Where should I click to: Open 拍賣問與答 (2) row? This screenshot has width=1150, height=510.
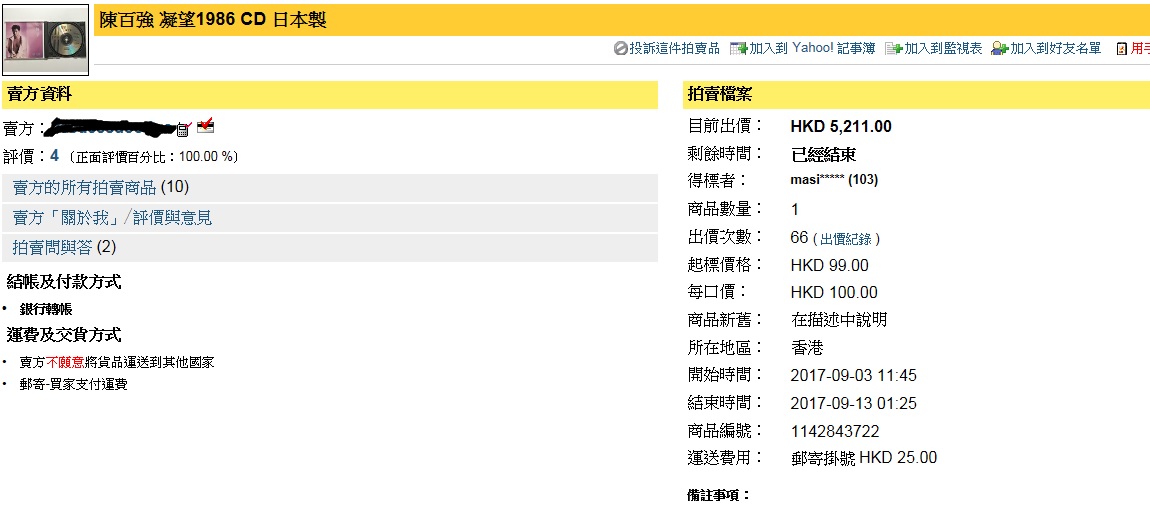pos(330,247)
